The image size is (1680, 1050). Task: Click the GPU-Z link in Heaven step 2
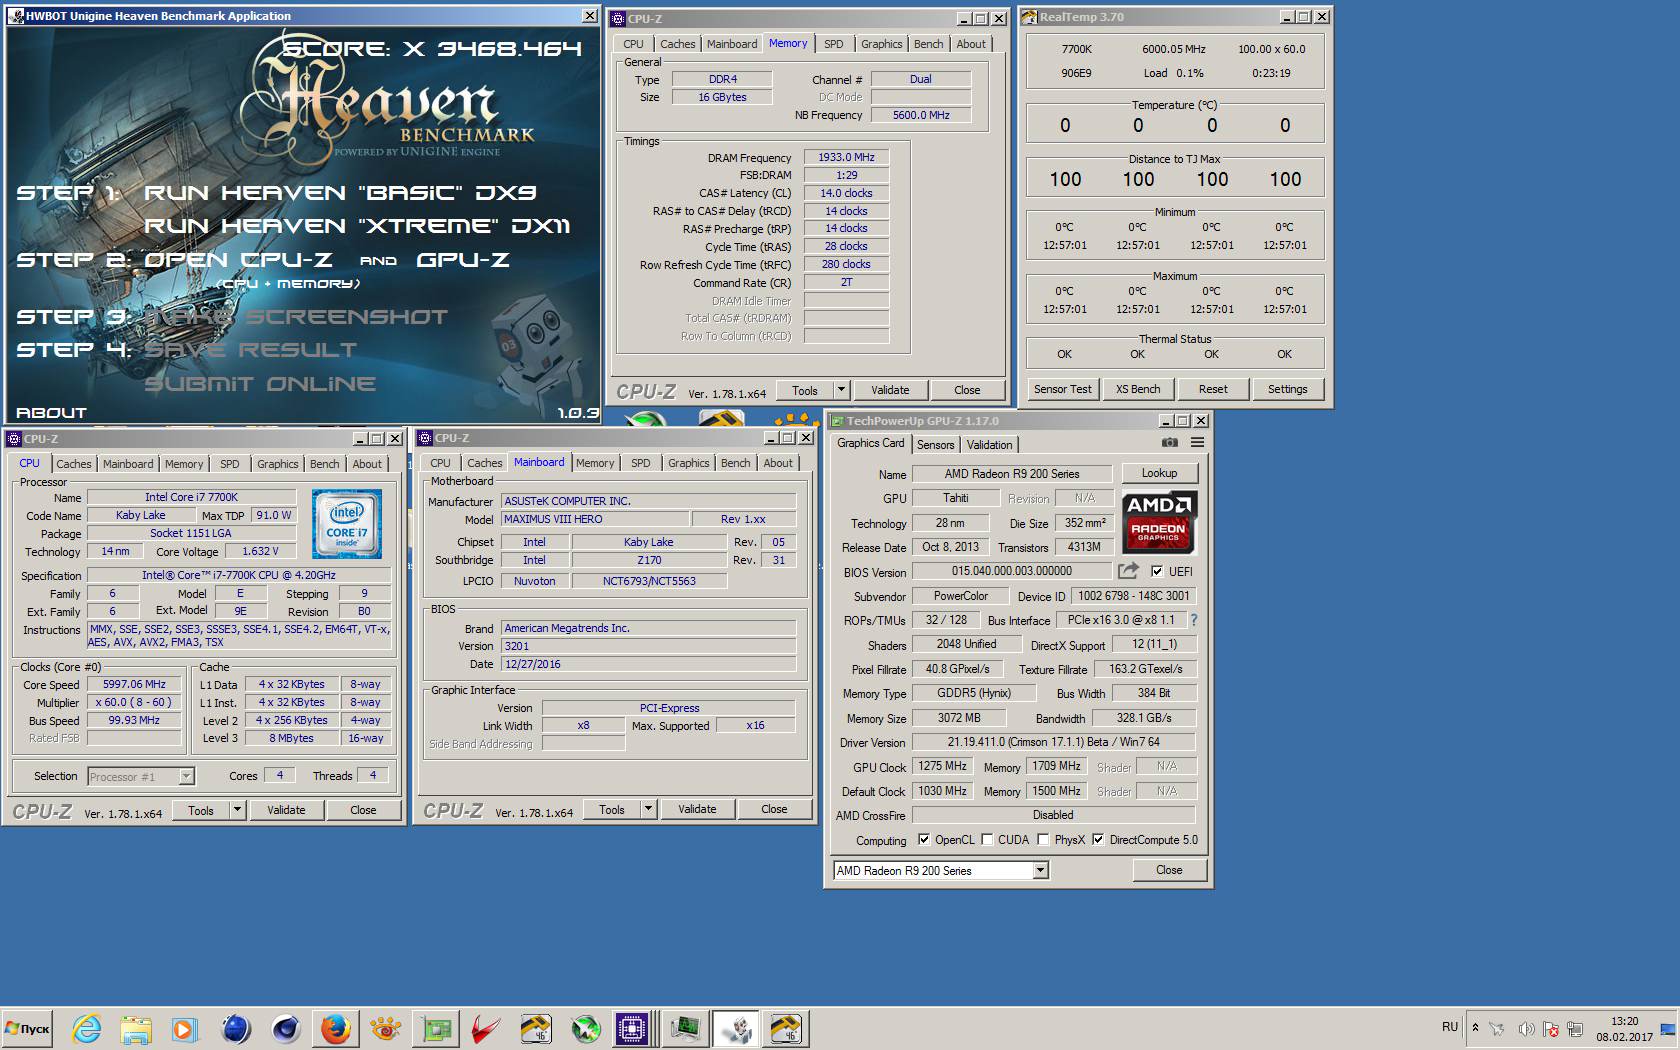pos(463,260)
